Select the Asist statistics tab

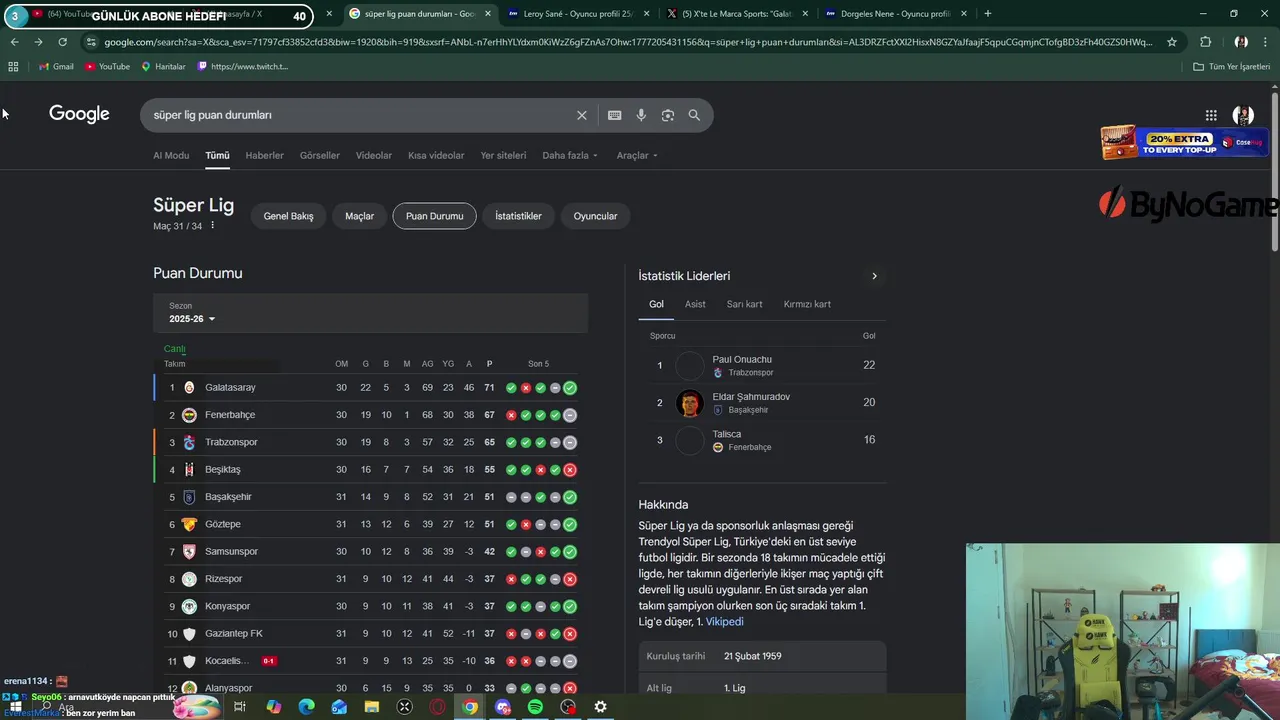(x=695, y=304)
